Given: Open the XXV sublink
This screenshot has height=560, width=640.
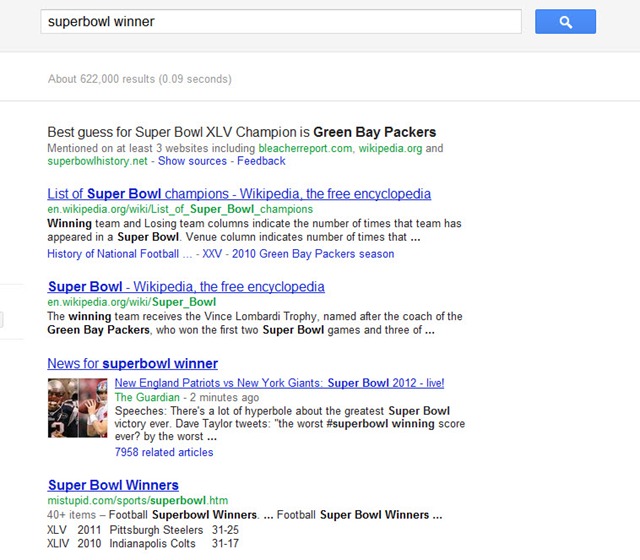Looking at the screenshot, I should (x=209, y=254).
